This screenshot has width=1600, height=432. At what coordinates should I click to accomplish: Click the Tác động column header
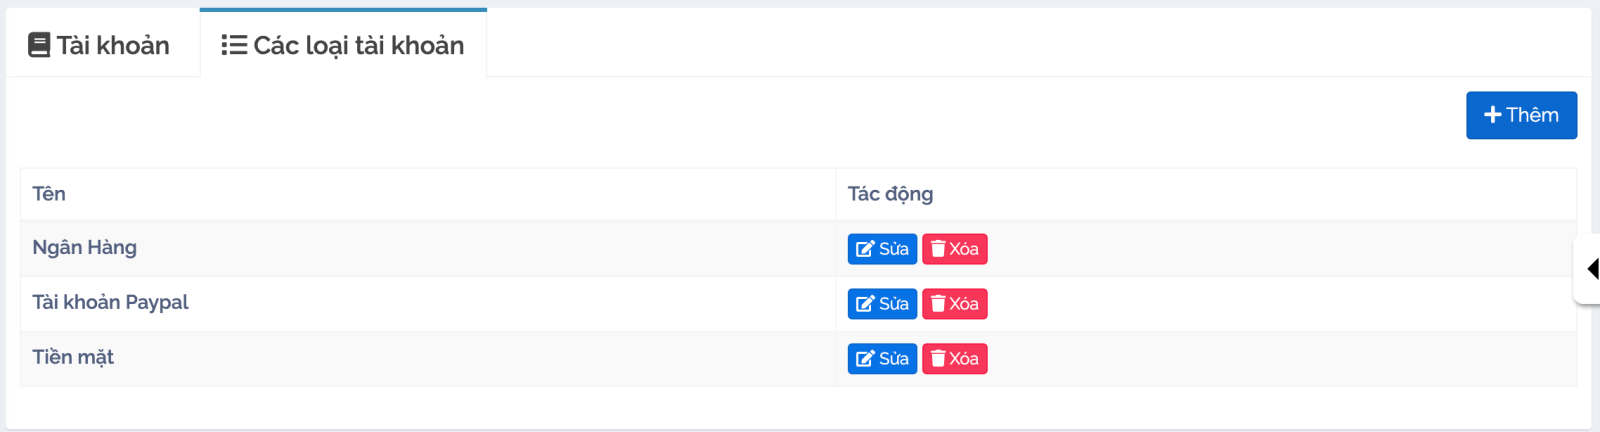890,194
